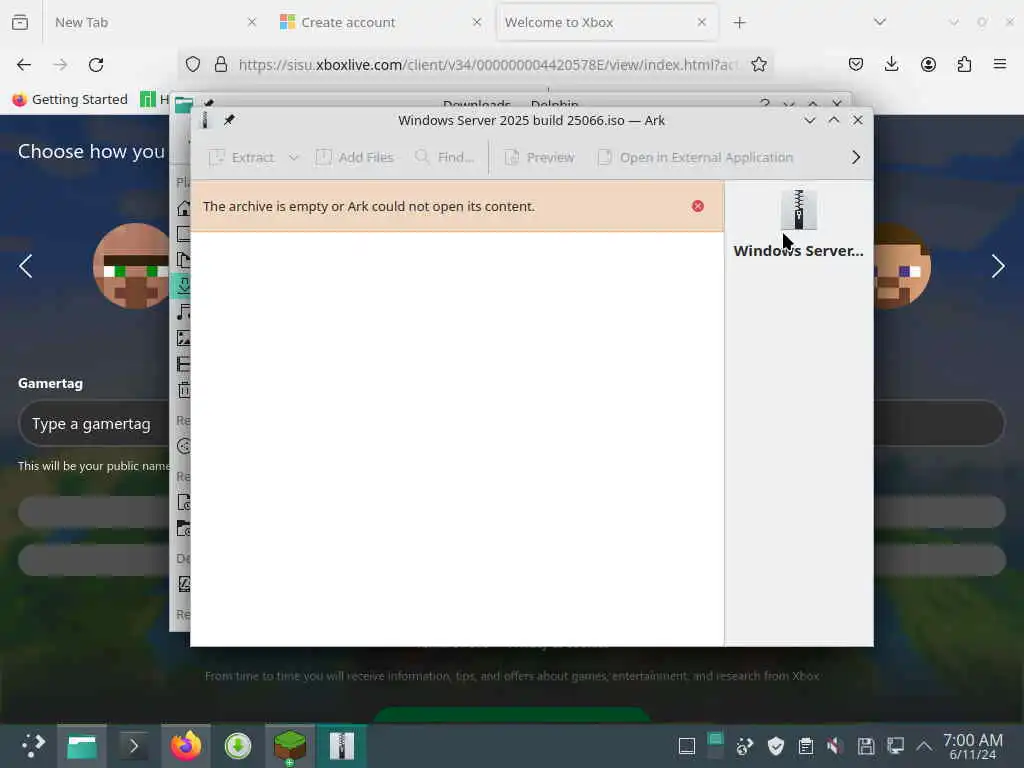Switch to the Create account tab
The height and width of the screenshot is (768, 1024).
click(379, 22)
